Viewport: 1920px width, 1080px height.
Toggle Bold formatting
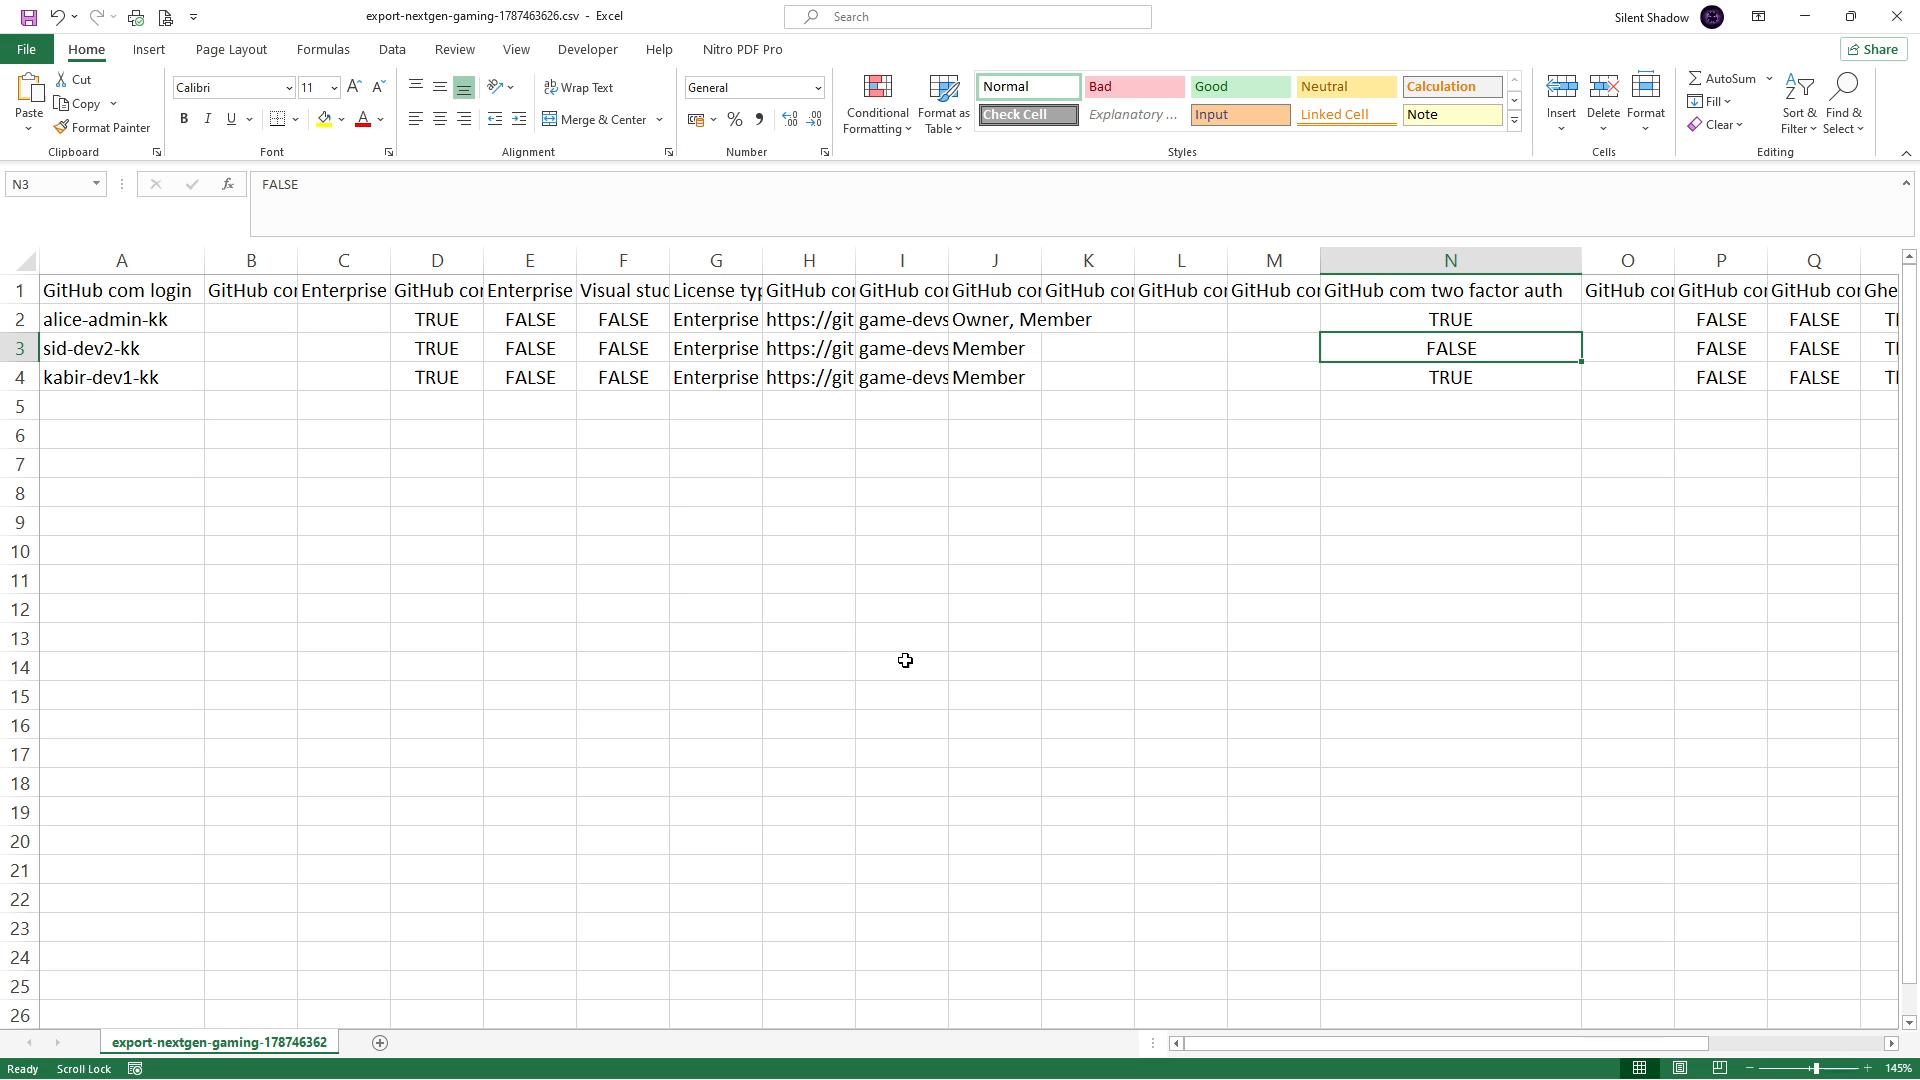click(184, 119)
